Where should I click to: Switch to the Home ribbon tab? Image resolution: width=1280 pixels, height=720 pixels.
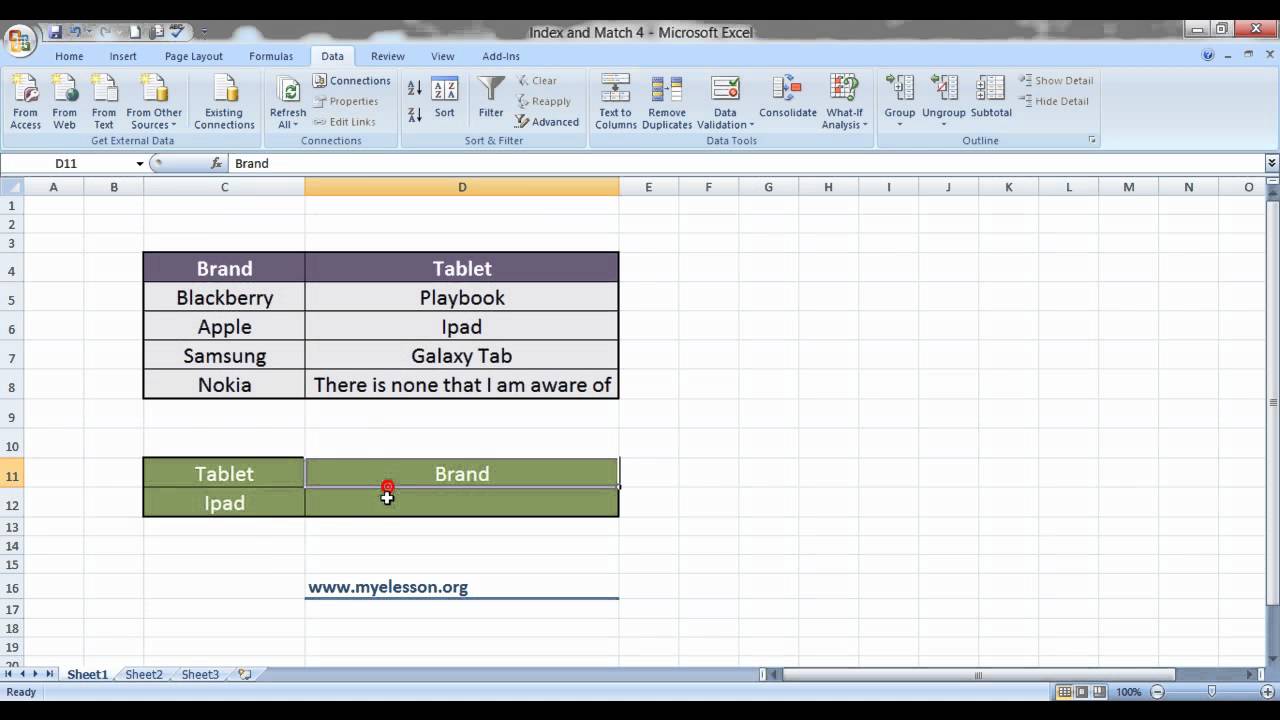tap(69, 56)
